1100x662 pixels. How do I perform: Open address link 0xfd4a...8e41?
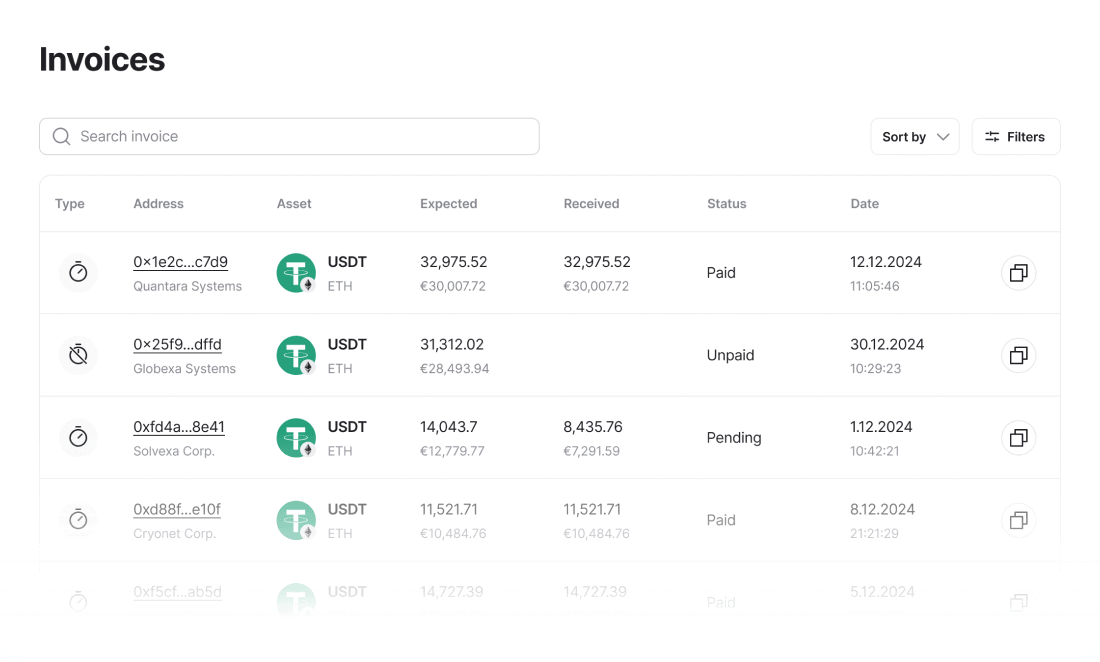(178, 427)
